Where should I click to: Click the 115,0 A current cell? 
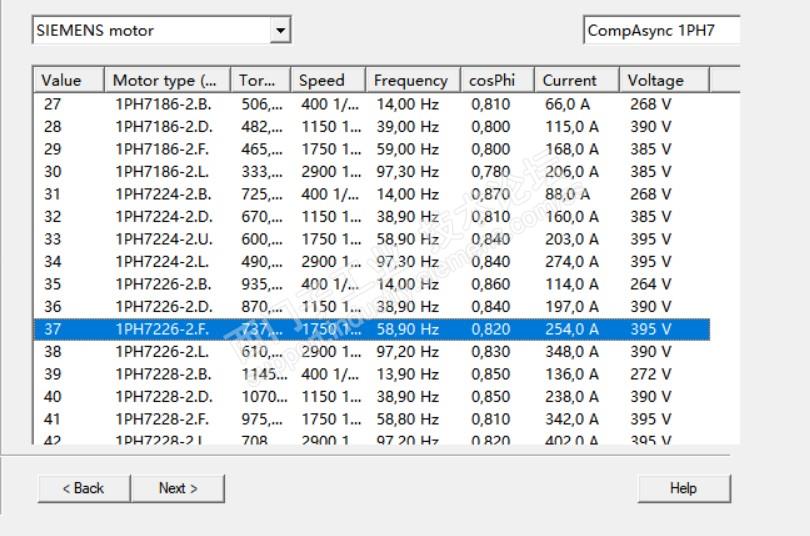click(572, 127)
